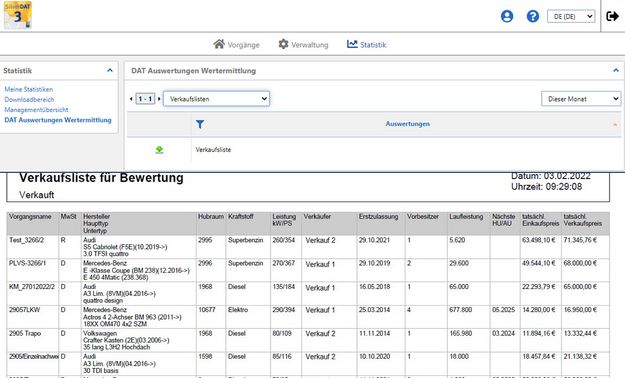Viewport: 625px width, 378px height.
Task: Click the KM_27012022/2 row name
Action: pos(32,287)
